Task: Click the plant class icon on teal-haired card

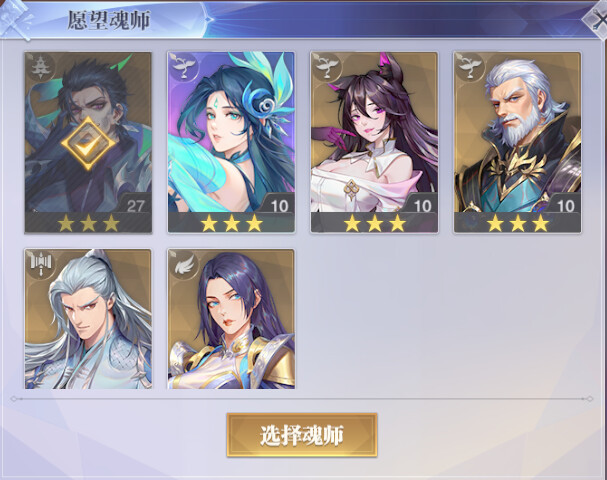Action: [182, 67]
